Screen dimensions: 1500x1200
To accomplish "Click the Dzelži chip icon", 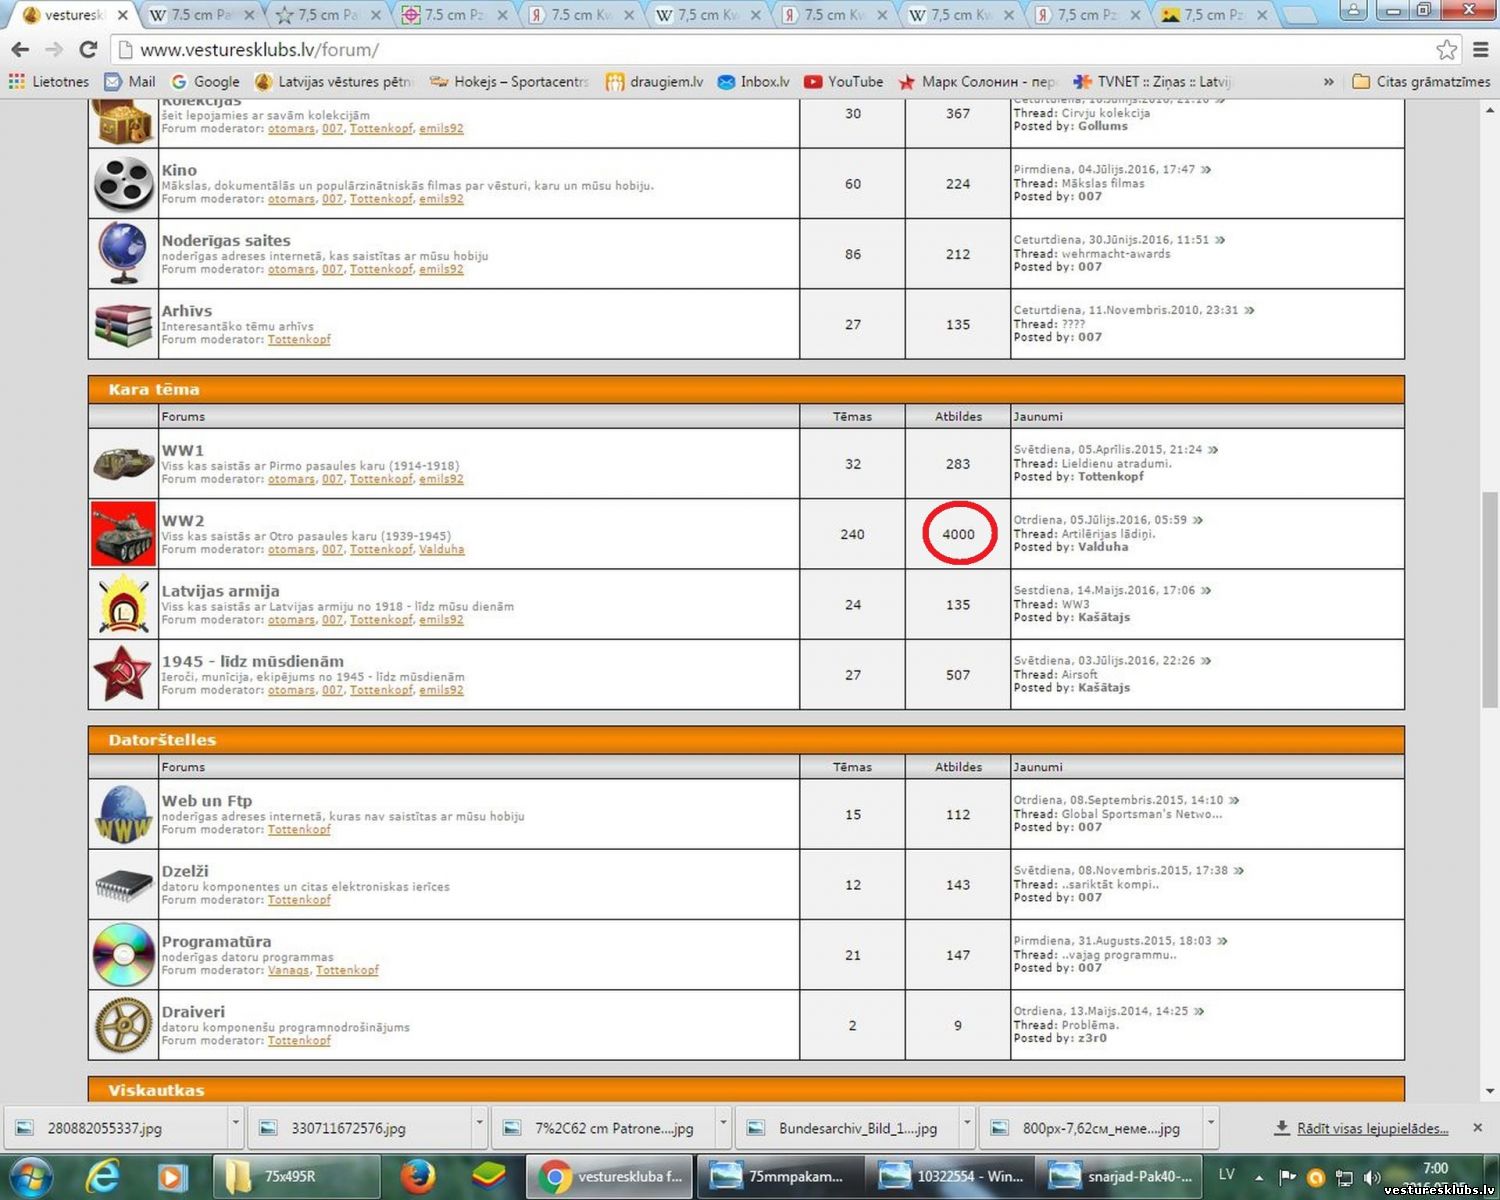I will (x=123, y=886).
